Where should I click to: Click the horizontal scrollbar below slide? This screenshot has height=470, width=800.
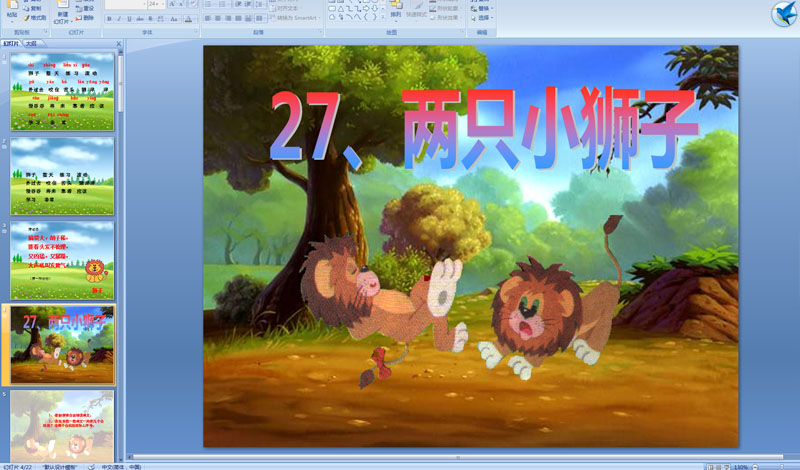point(458,457)
